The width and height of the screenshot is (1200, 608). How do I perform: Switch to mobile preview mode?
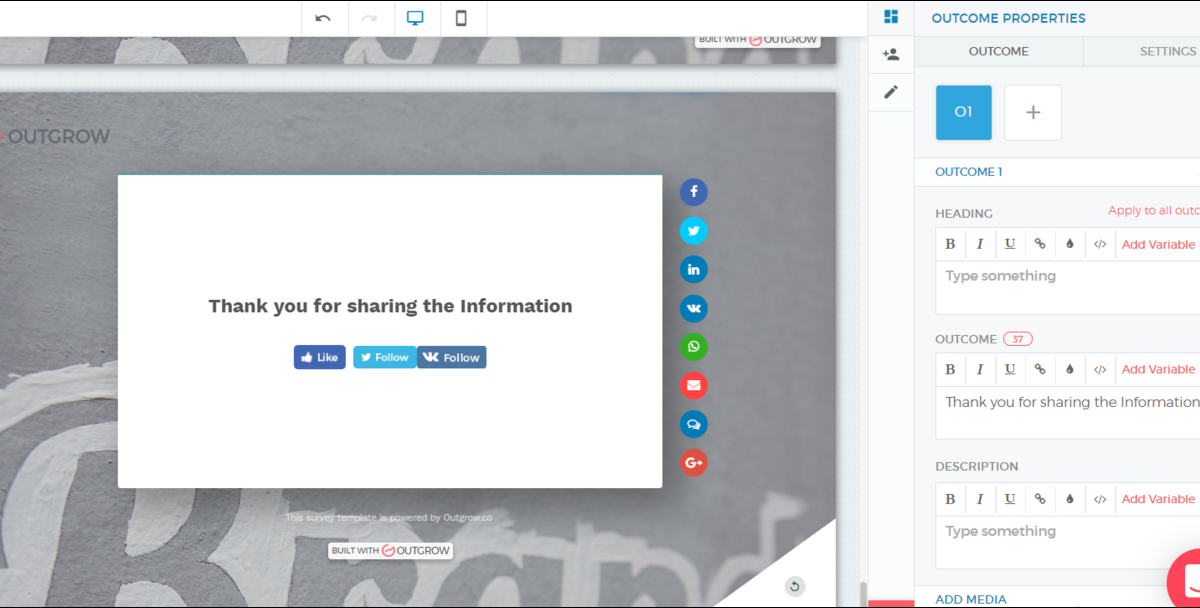[x=461, y=18]
